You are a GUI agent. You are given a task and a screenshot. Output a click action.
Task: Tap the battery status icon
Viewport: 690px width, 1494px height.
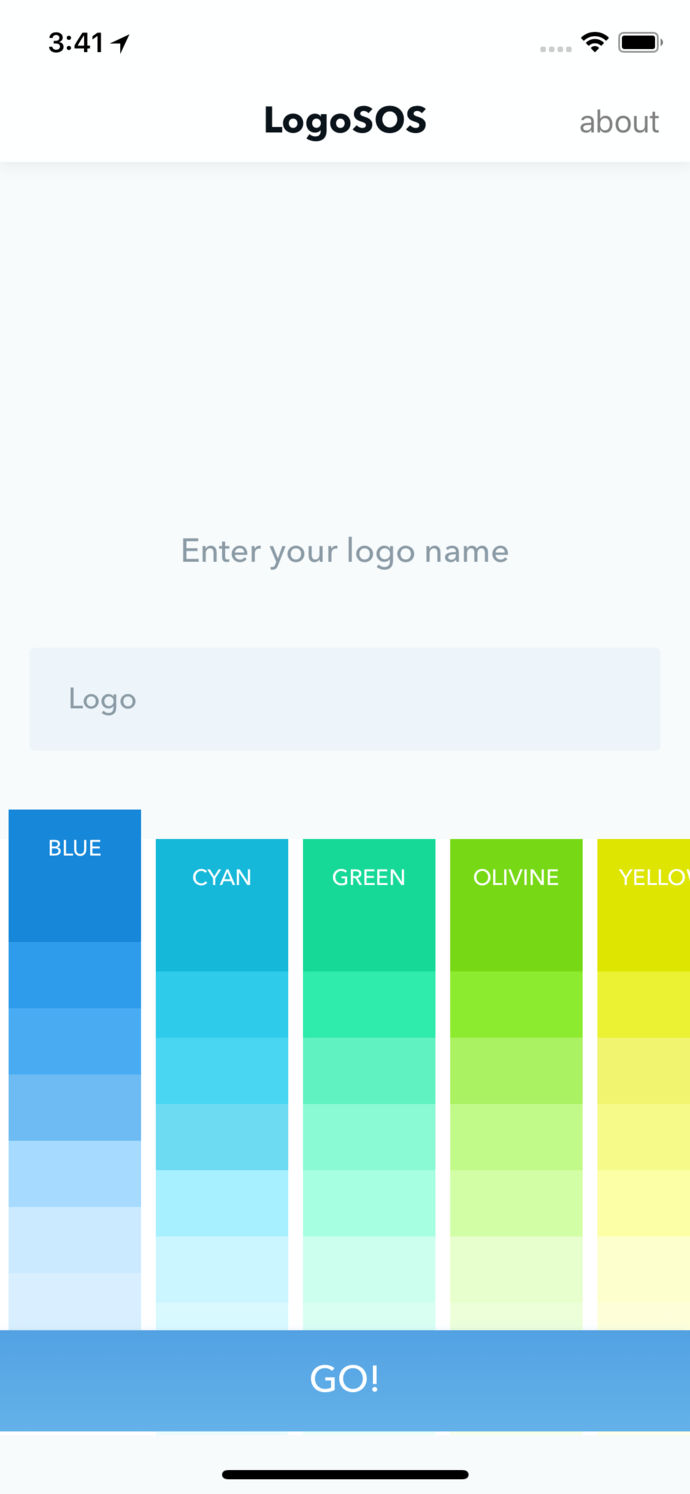pos(639,42)
